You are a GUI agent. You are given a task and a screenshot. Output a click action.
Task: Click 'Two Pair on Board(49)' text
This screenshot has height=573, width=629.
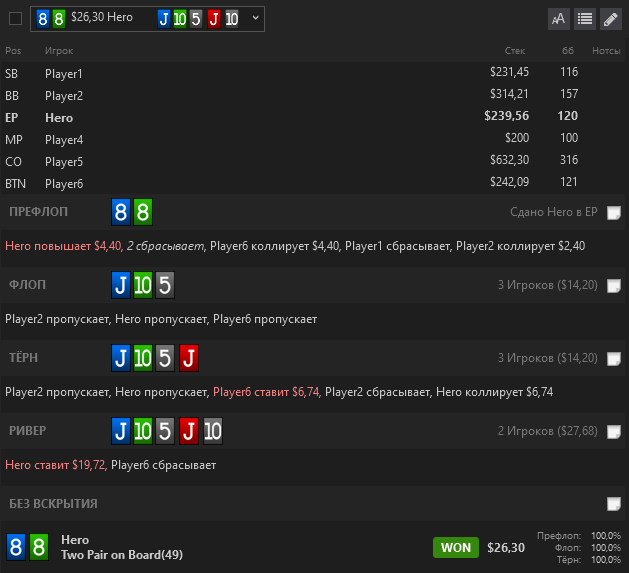tap(122, 555)
